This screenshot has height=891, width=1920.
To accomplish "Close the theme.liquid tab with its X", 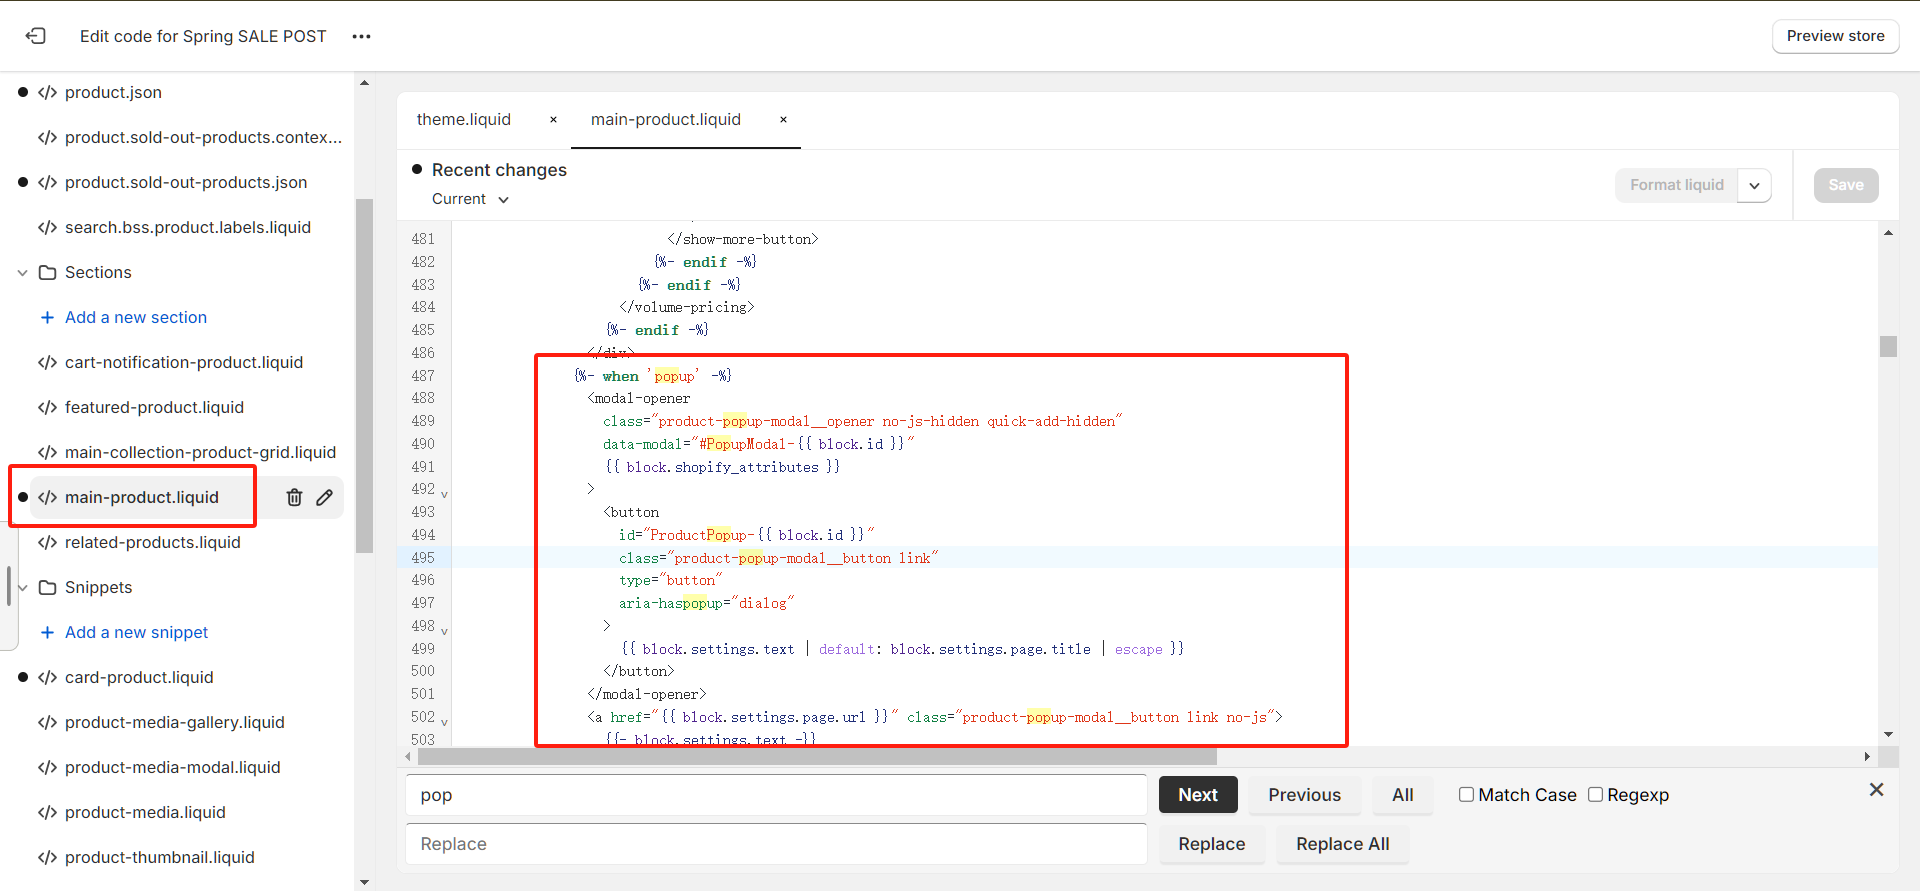I will tap(553, 120).
